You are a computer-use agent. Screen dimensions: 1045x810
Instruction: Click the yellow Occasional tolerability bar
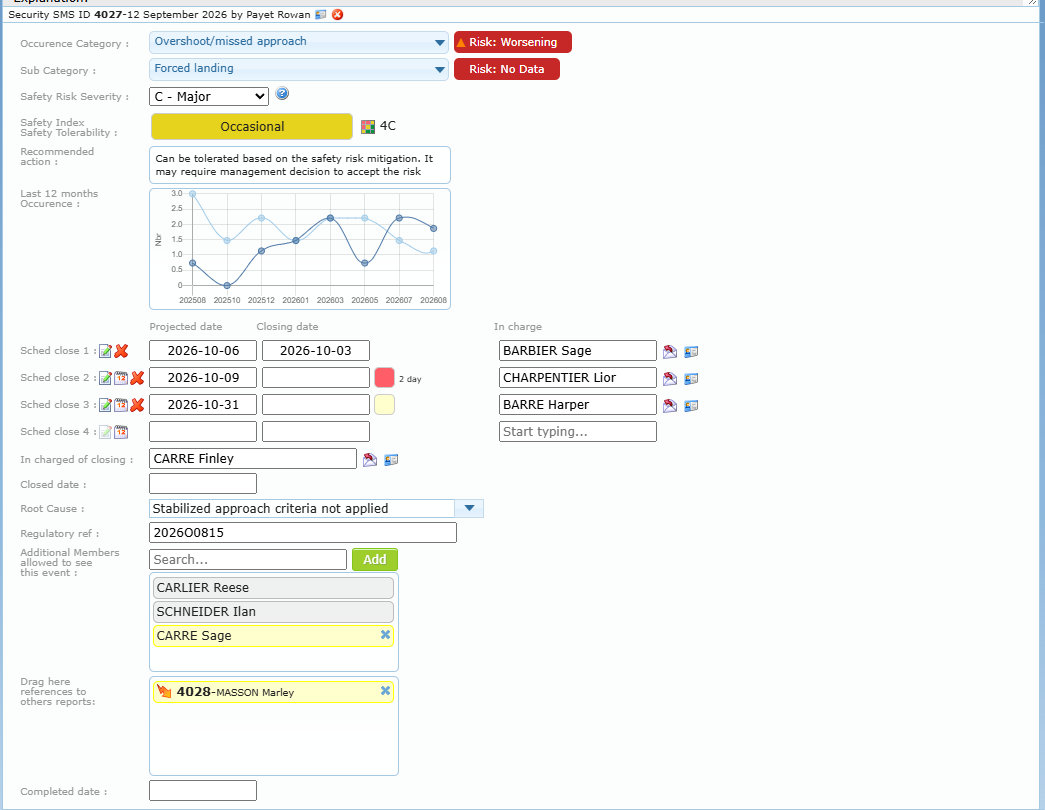tap(252, 127)
